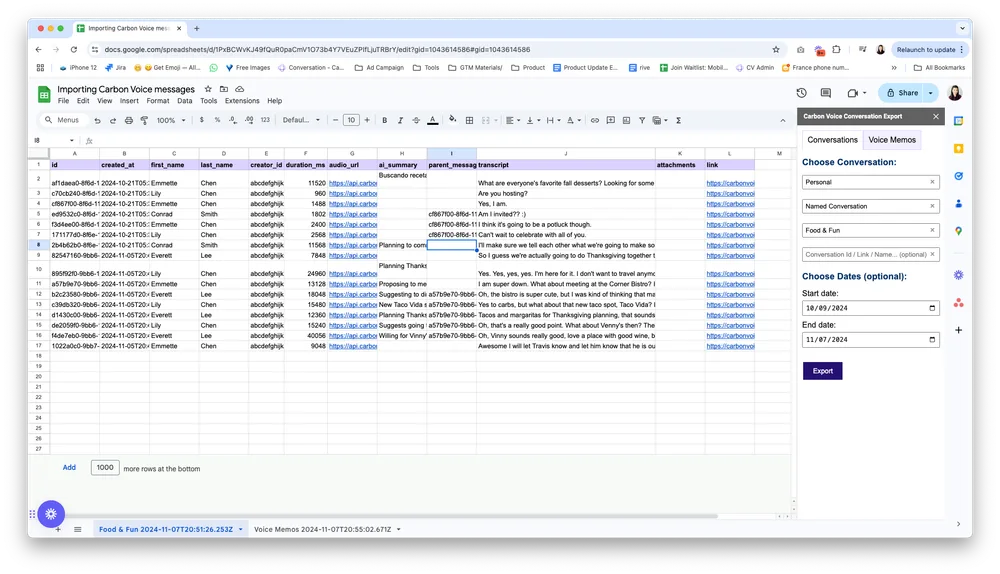The height and width of the screenshot is (574, 1000).
Task: Select the Paint format roller icon
Action: coord(145,121)
